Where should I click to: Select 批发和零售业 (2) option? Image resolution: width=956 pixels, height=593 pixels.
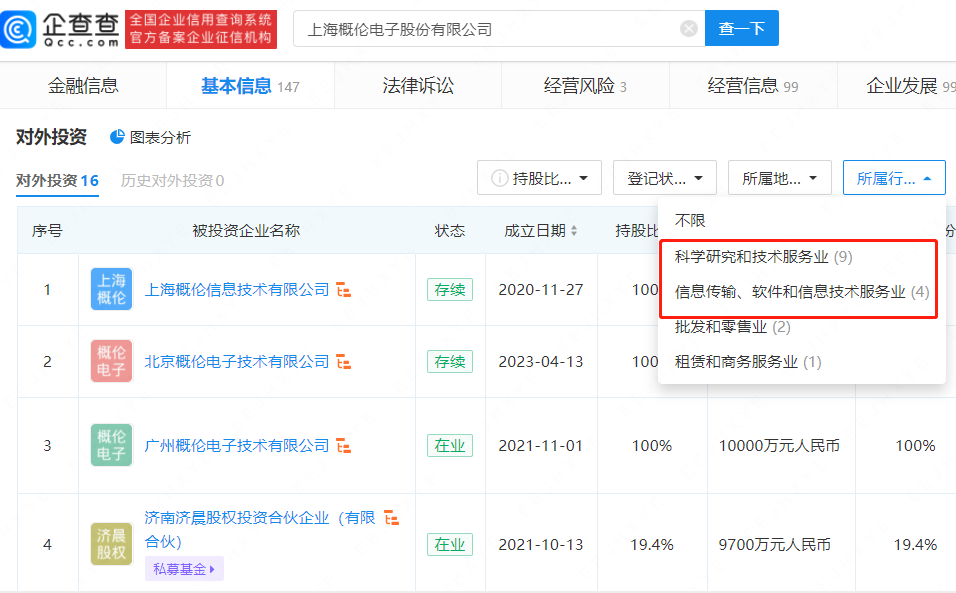pyautogui.click(x=732, y=327)
